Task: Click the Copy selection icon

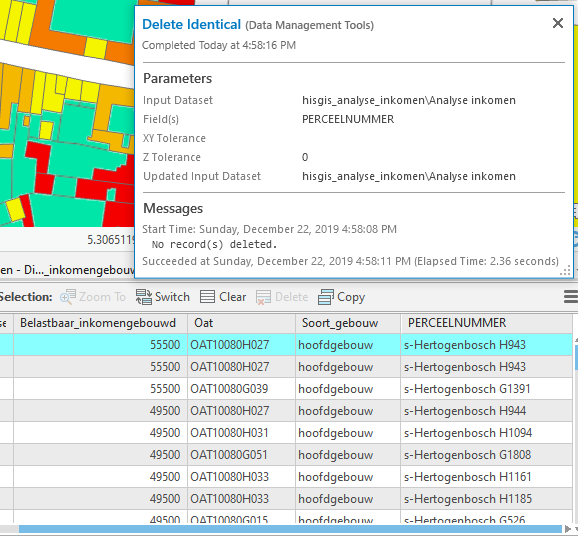Action: click(x=325, y=297)
